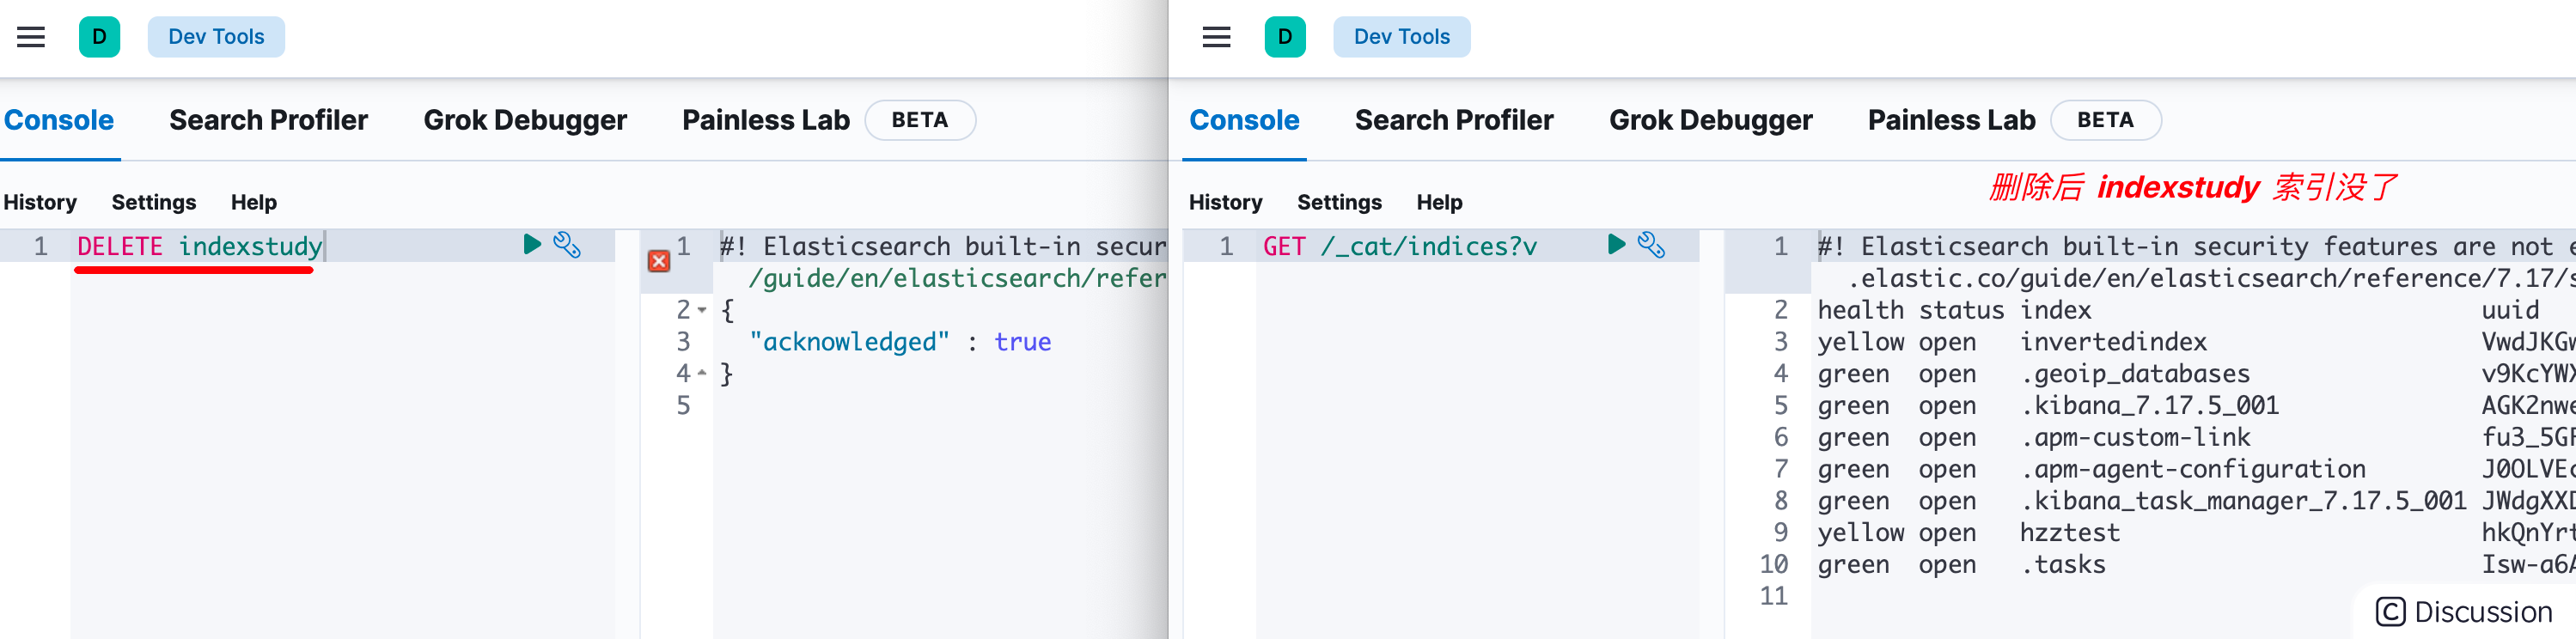Open Settings in right console
The width and height of the screenshot is (2576, 639).
[1339, 202]
